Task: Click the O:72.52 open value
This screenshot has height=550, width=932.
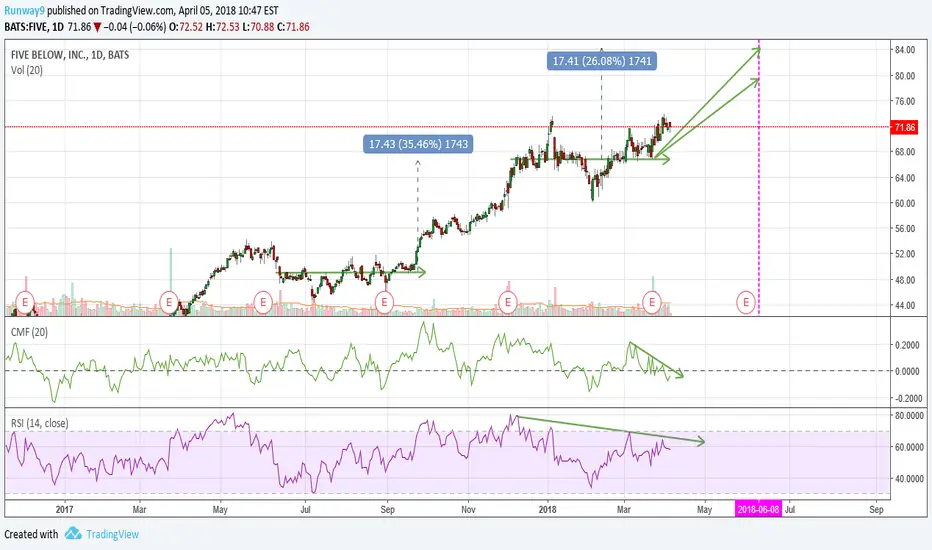Action: point(186,27)
